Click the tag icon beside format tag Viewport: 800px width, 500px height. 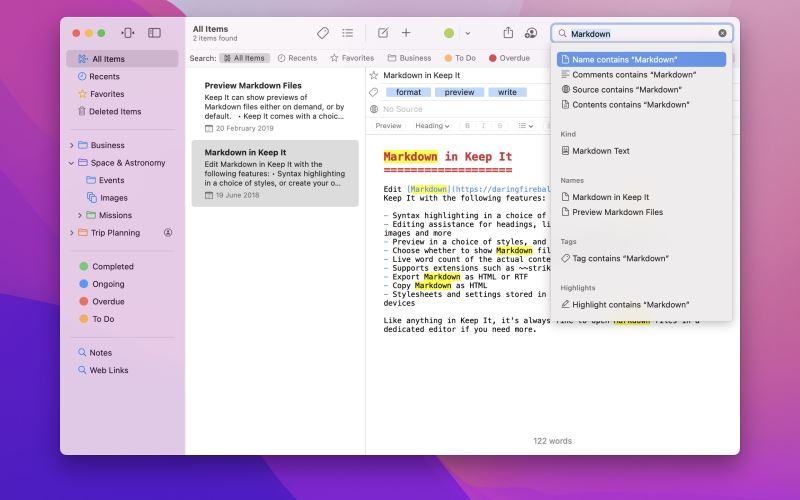pyautogui.click(x=374, y=92)
